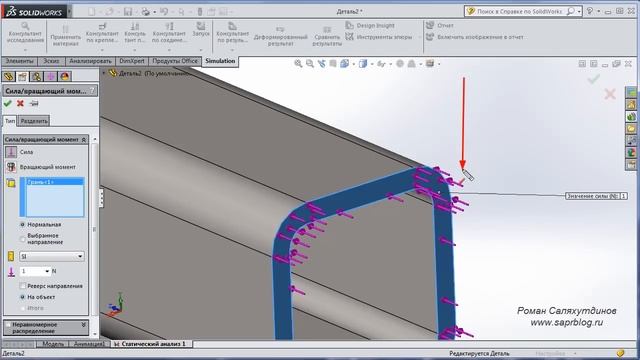This screenshot has height=360, width=640.
Task: Enable the Неравномерное распределение checkbox
Action: [8, 325]
